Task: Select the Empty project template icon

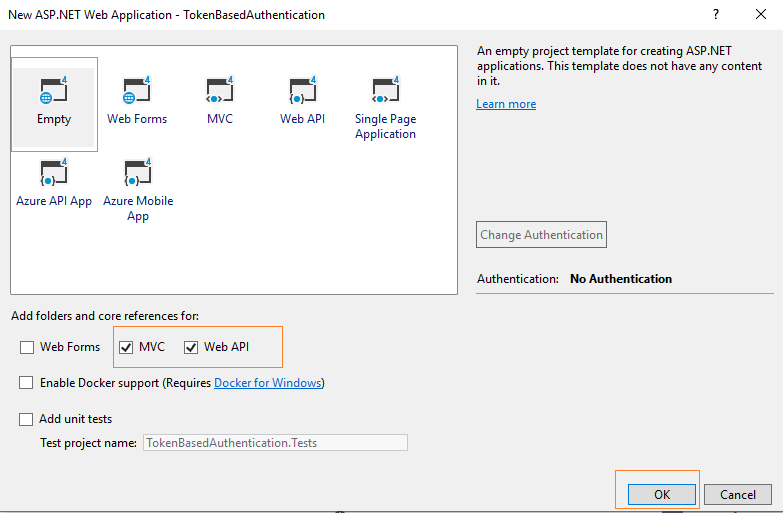Action: 54,90
